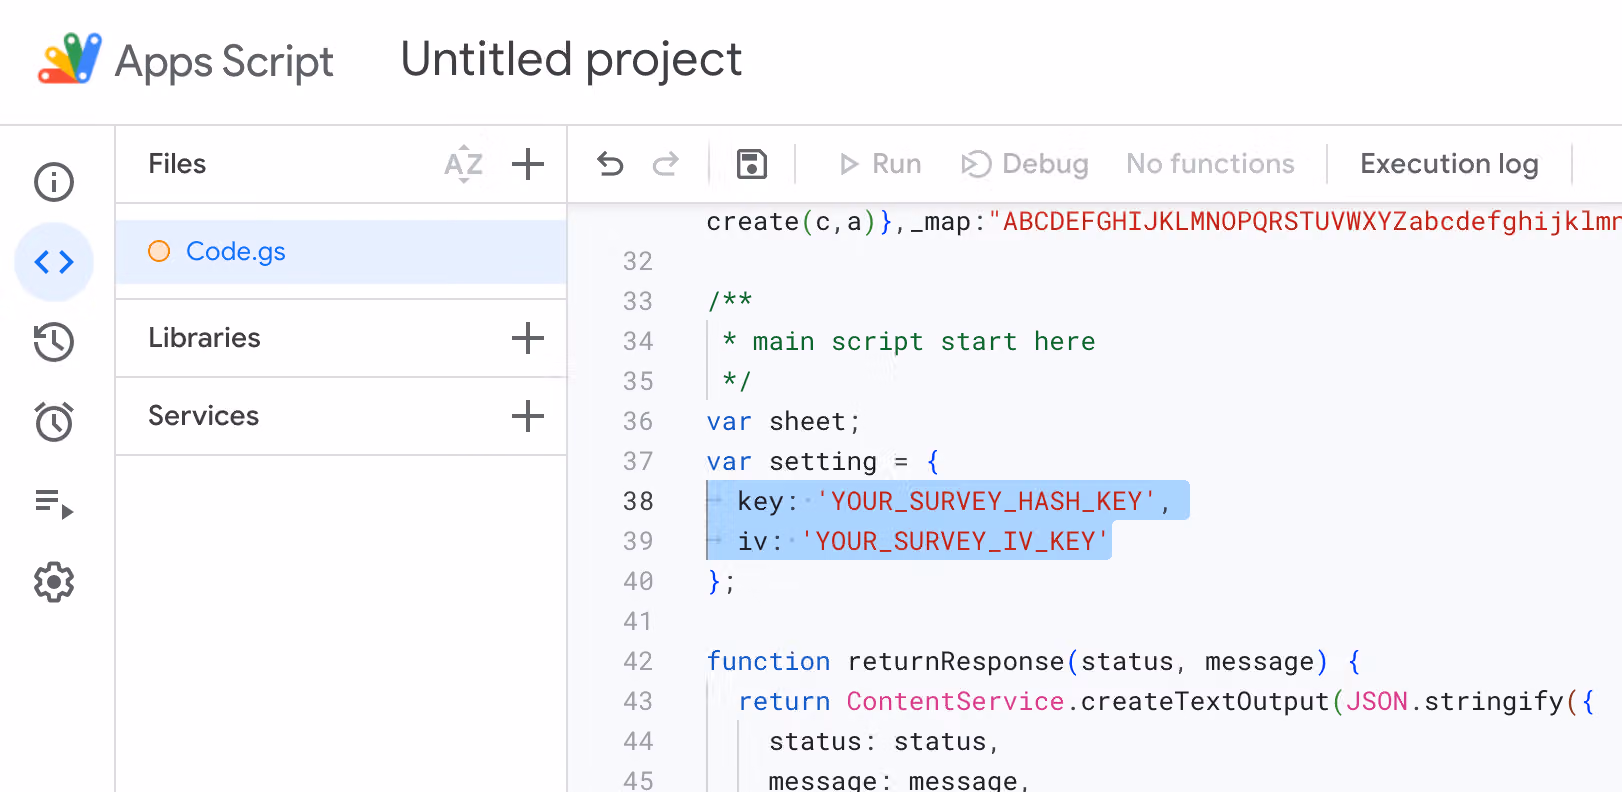Viewport: 1622px width, 792px height.
Task: Open the Triggers alarm clock icon
Action: click(x=54, y=422)
